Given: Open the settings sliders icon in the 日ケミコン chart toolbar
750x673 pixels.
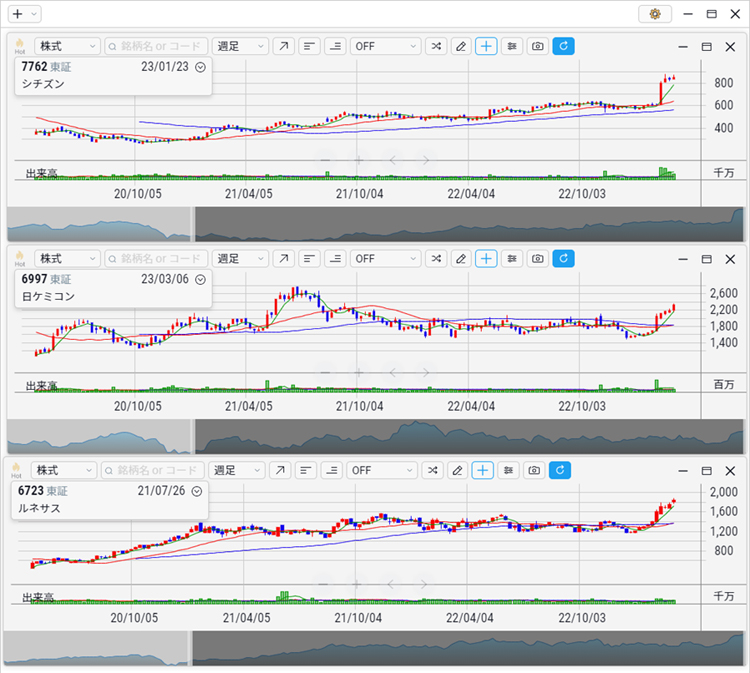Looking at the screenshot, I should point(512,258).
